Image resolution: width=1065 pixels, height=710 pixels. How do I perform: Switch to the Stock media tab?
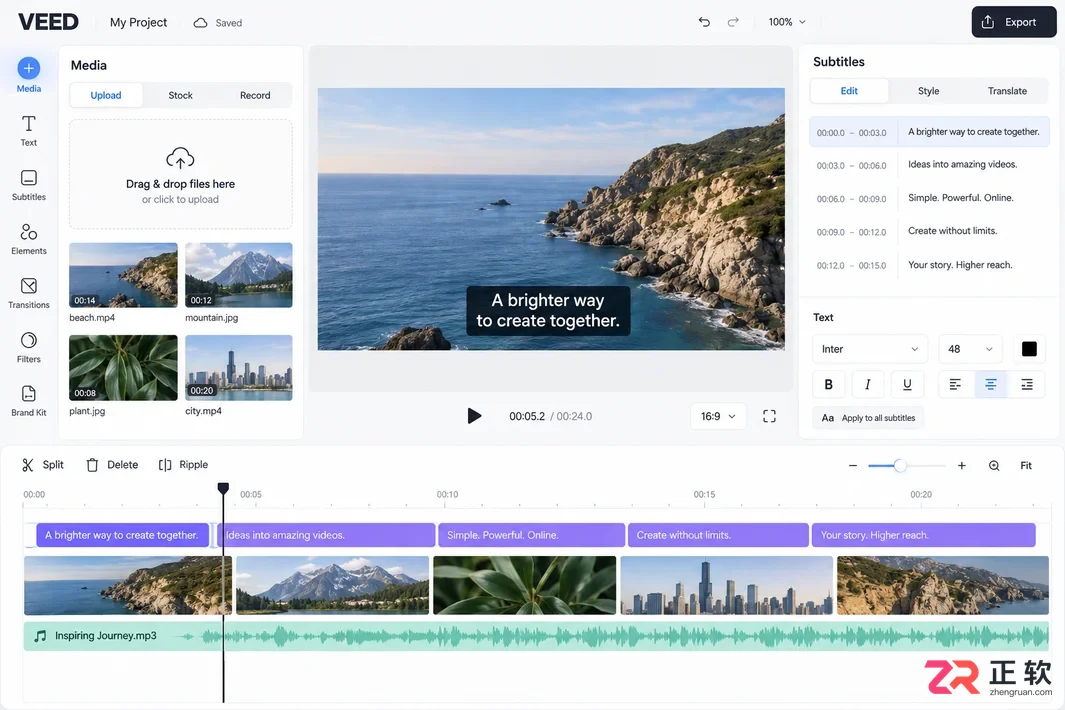pos(181,95)
